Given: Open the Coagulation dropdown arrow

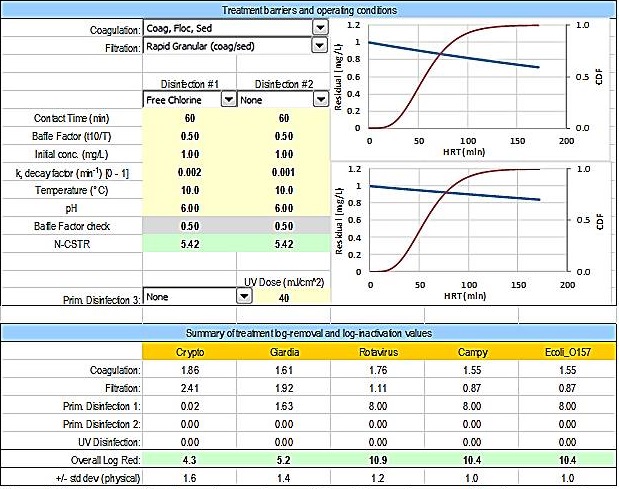Looking at the screenshot, I should tap(320, 29).
